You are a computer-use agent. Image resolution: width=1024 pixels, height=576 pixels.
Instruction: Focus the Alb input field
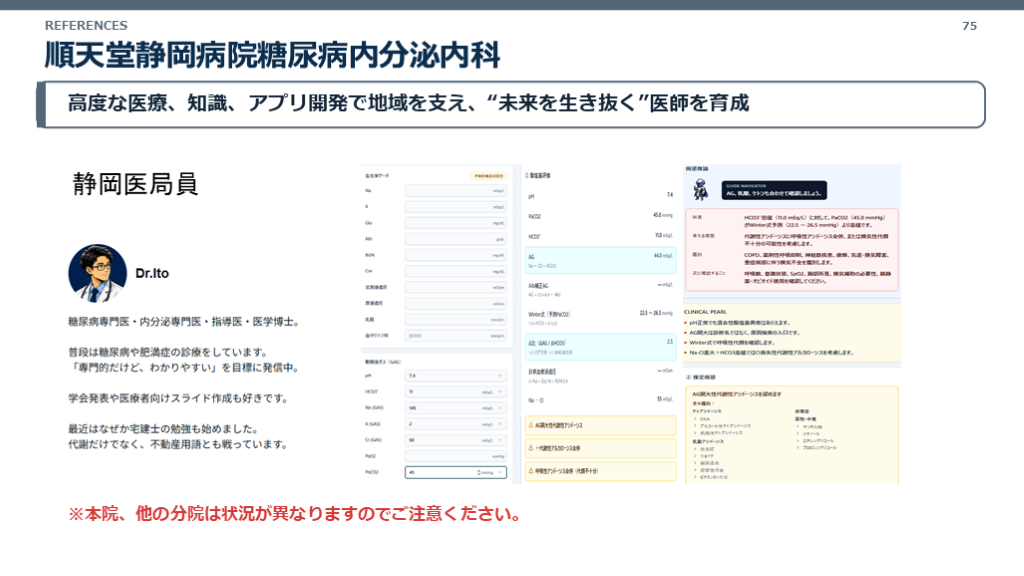click(456, 239)
